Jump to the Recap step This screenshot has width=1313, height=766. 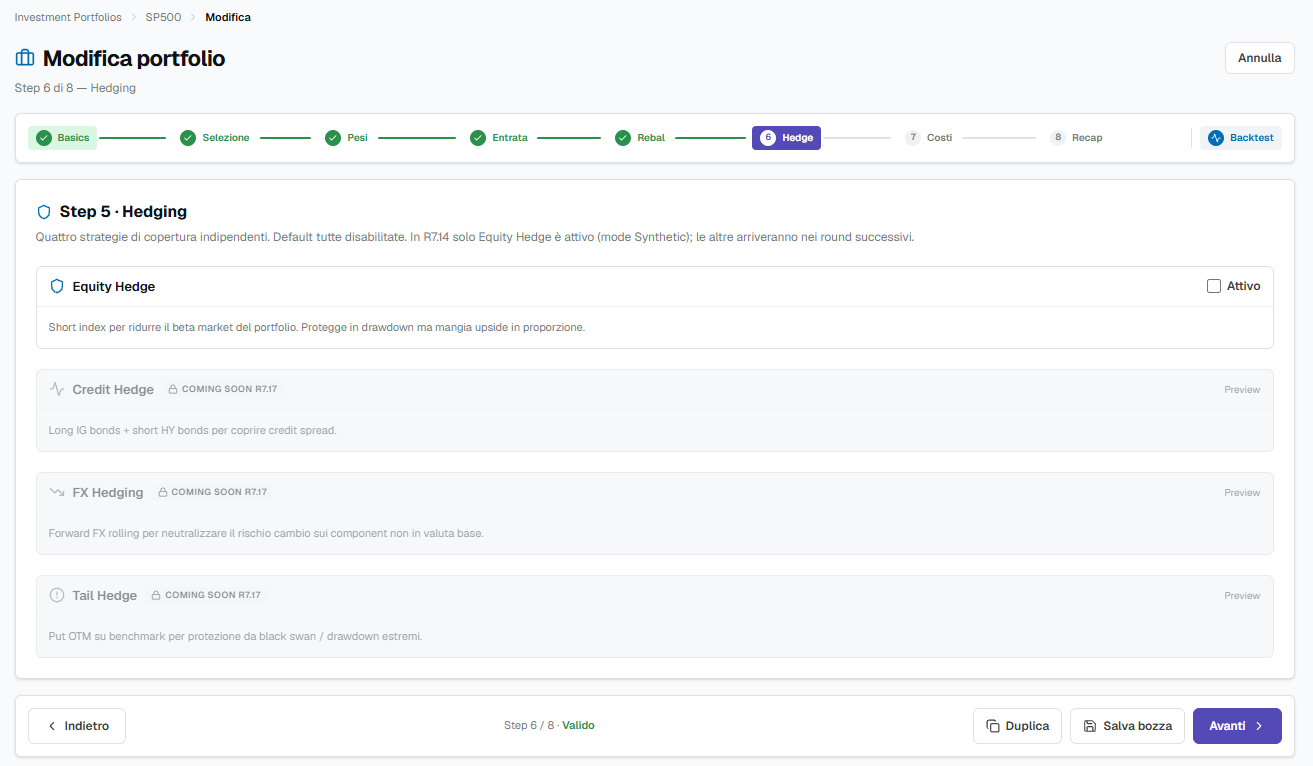click(1077, 138)
